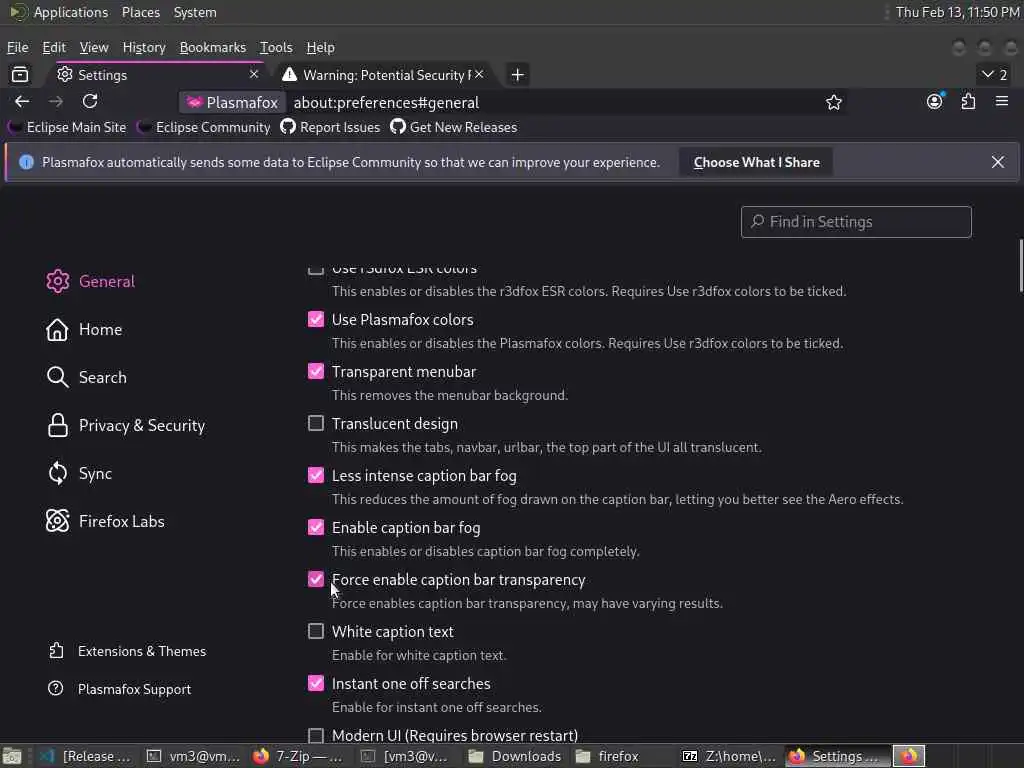Viewport: 1024px width, 768px height.
Task: Open Privacy & Security settings category
Action: [x=125, y=426]
